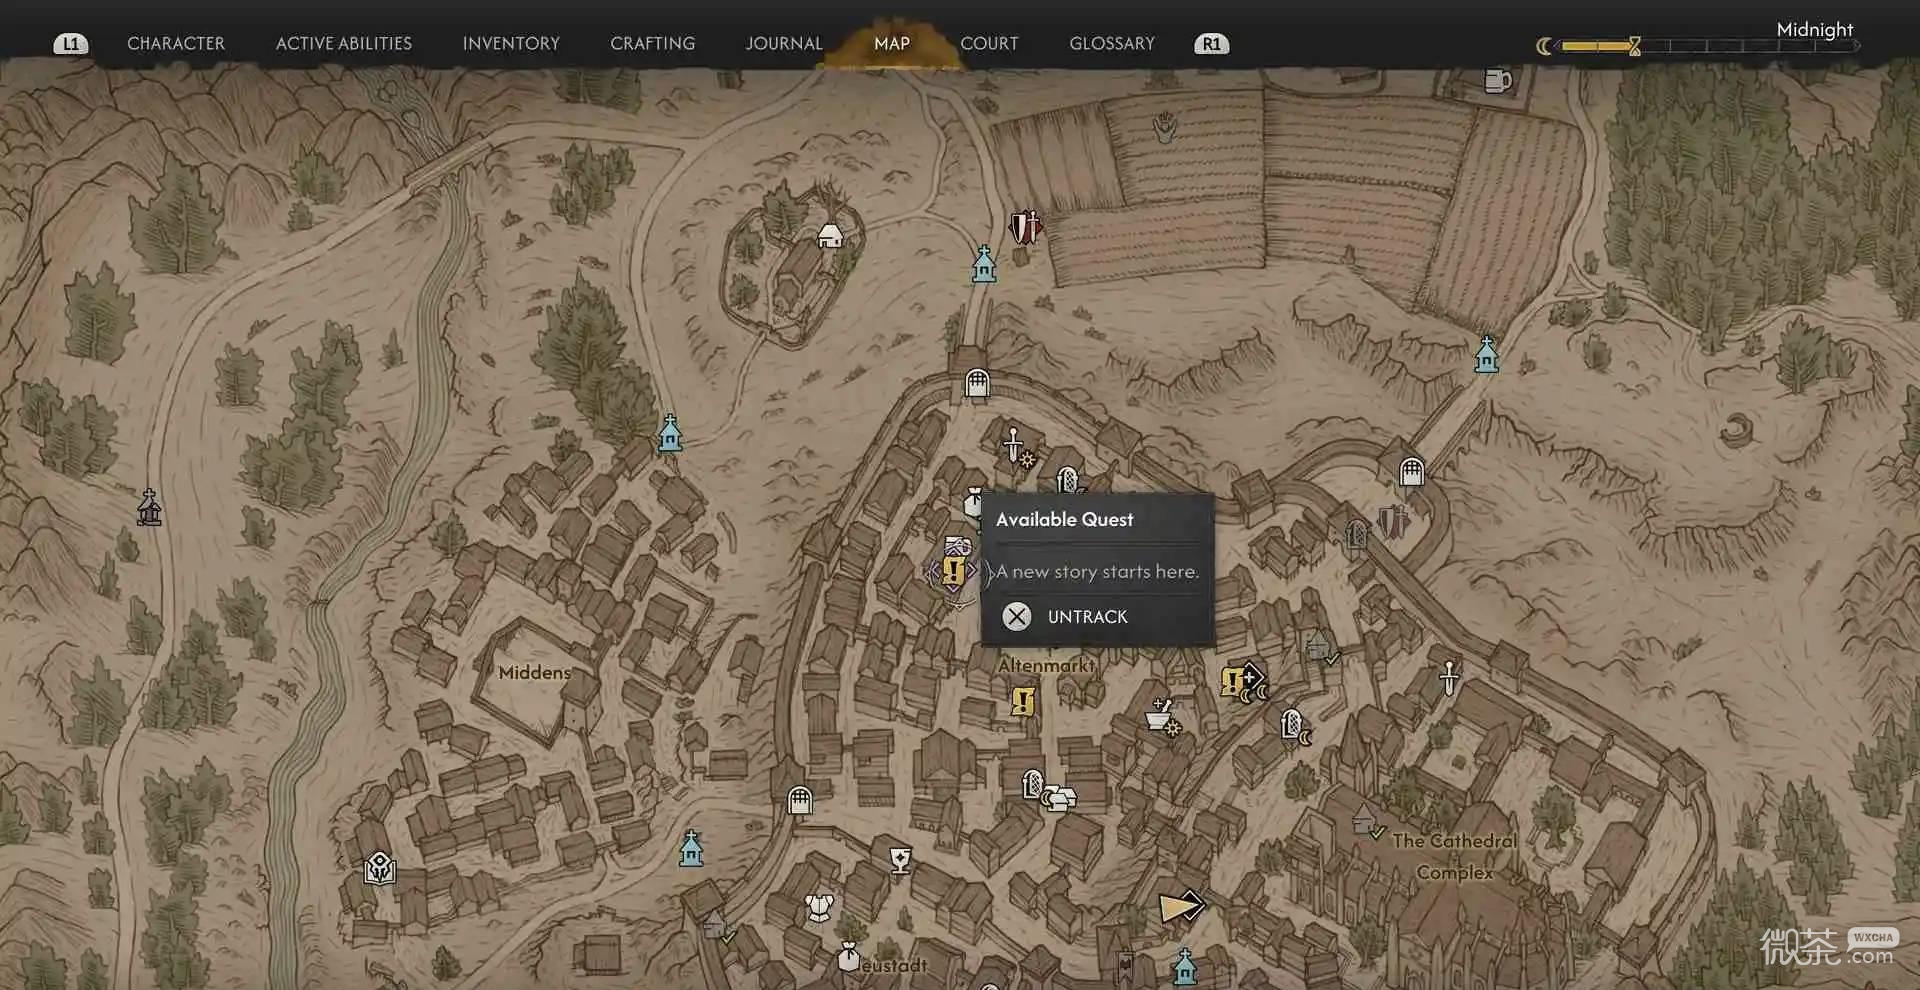Viewport: 1920px width, 990px height.
Task: Click the blue chapel icon outside the southwest gate
Action: click(x=691, y=848)
